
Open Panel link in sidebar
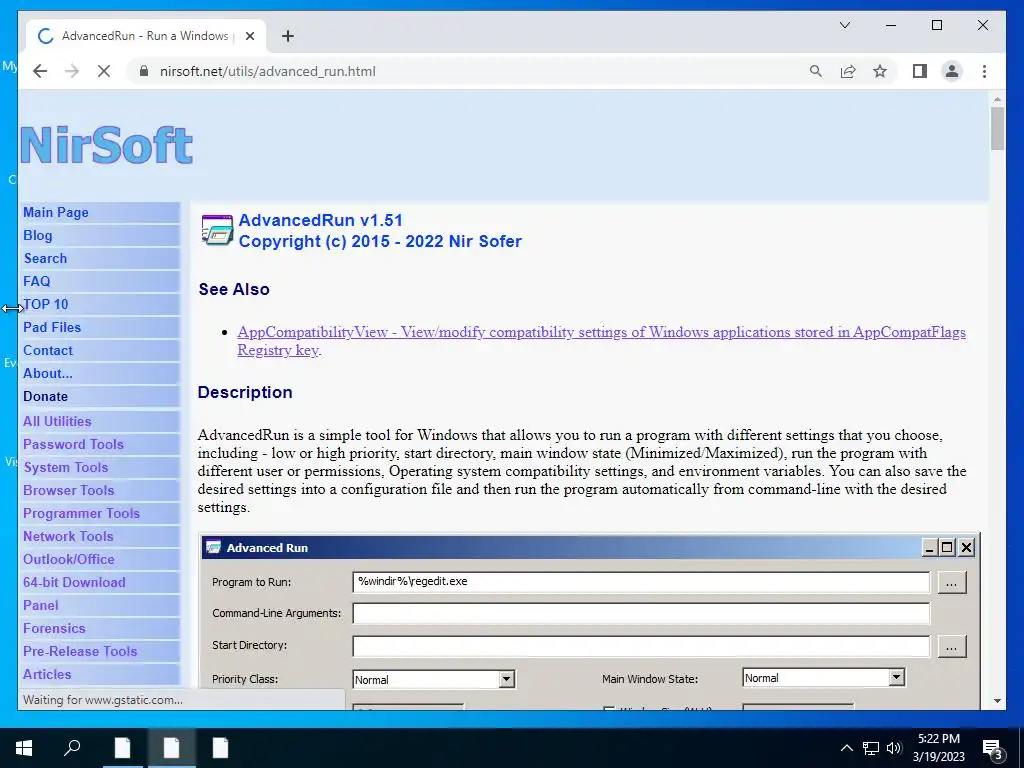coord(40,605)
